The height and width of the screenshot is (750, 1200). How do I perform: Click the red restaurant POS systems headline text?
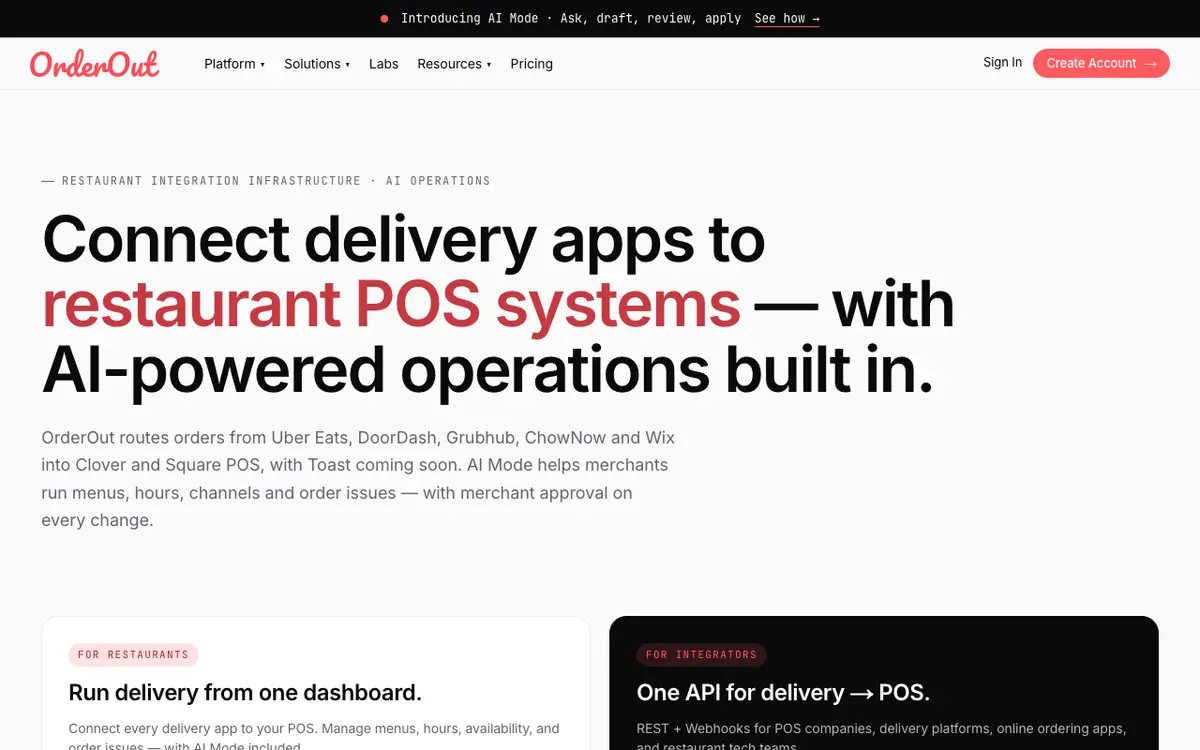point(391,305)
